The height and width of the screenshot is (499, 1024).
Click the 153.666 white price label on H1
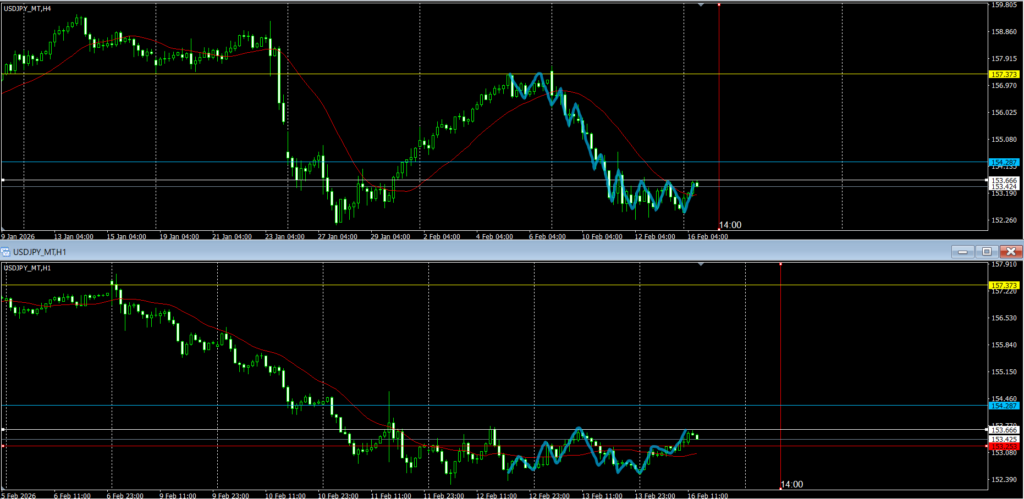(1003, 430)
